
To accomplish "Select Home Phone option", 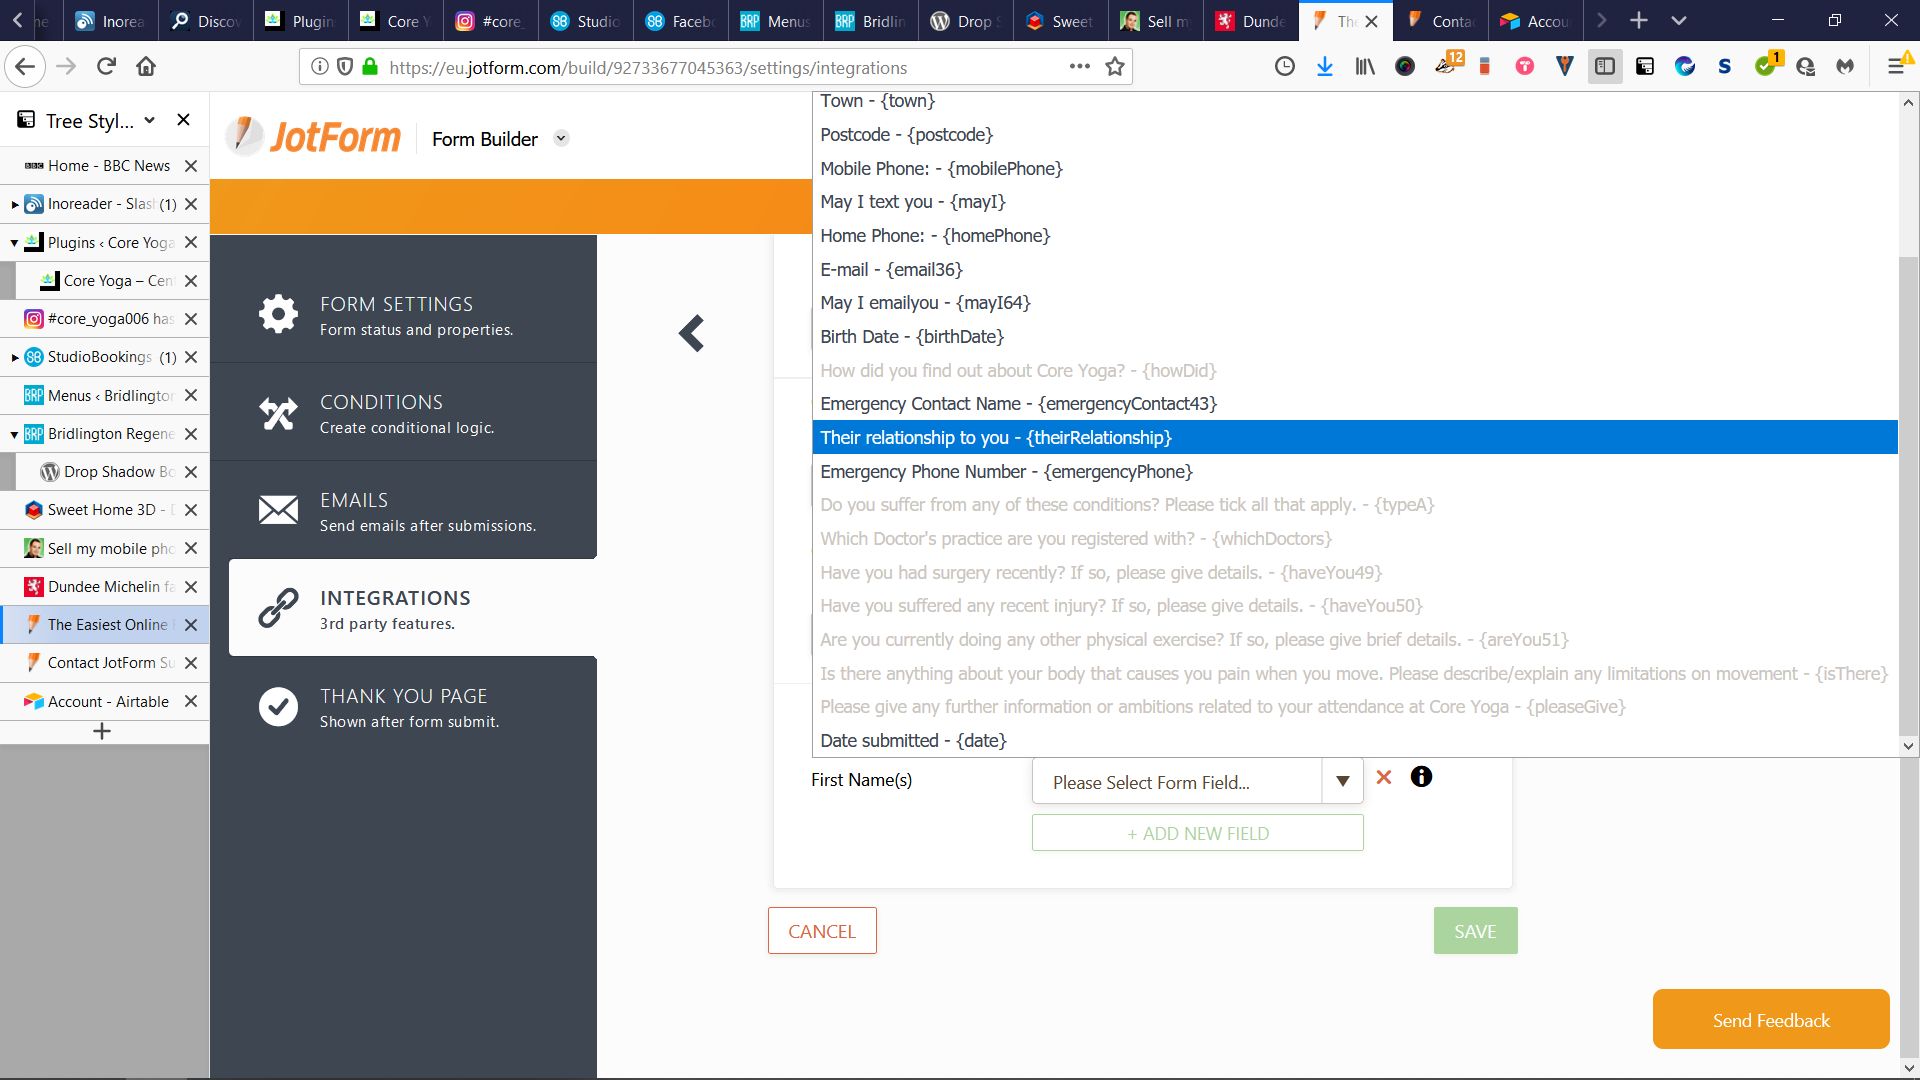I will [x=1355, y=235].
